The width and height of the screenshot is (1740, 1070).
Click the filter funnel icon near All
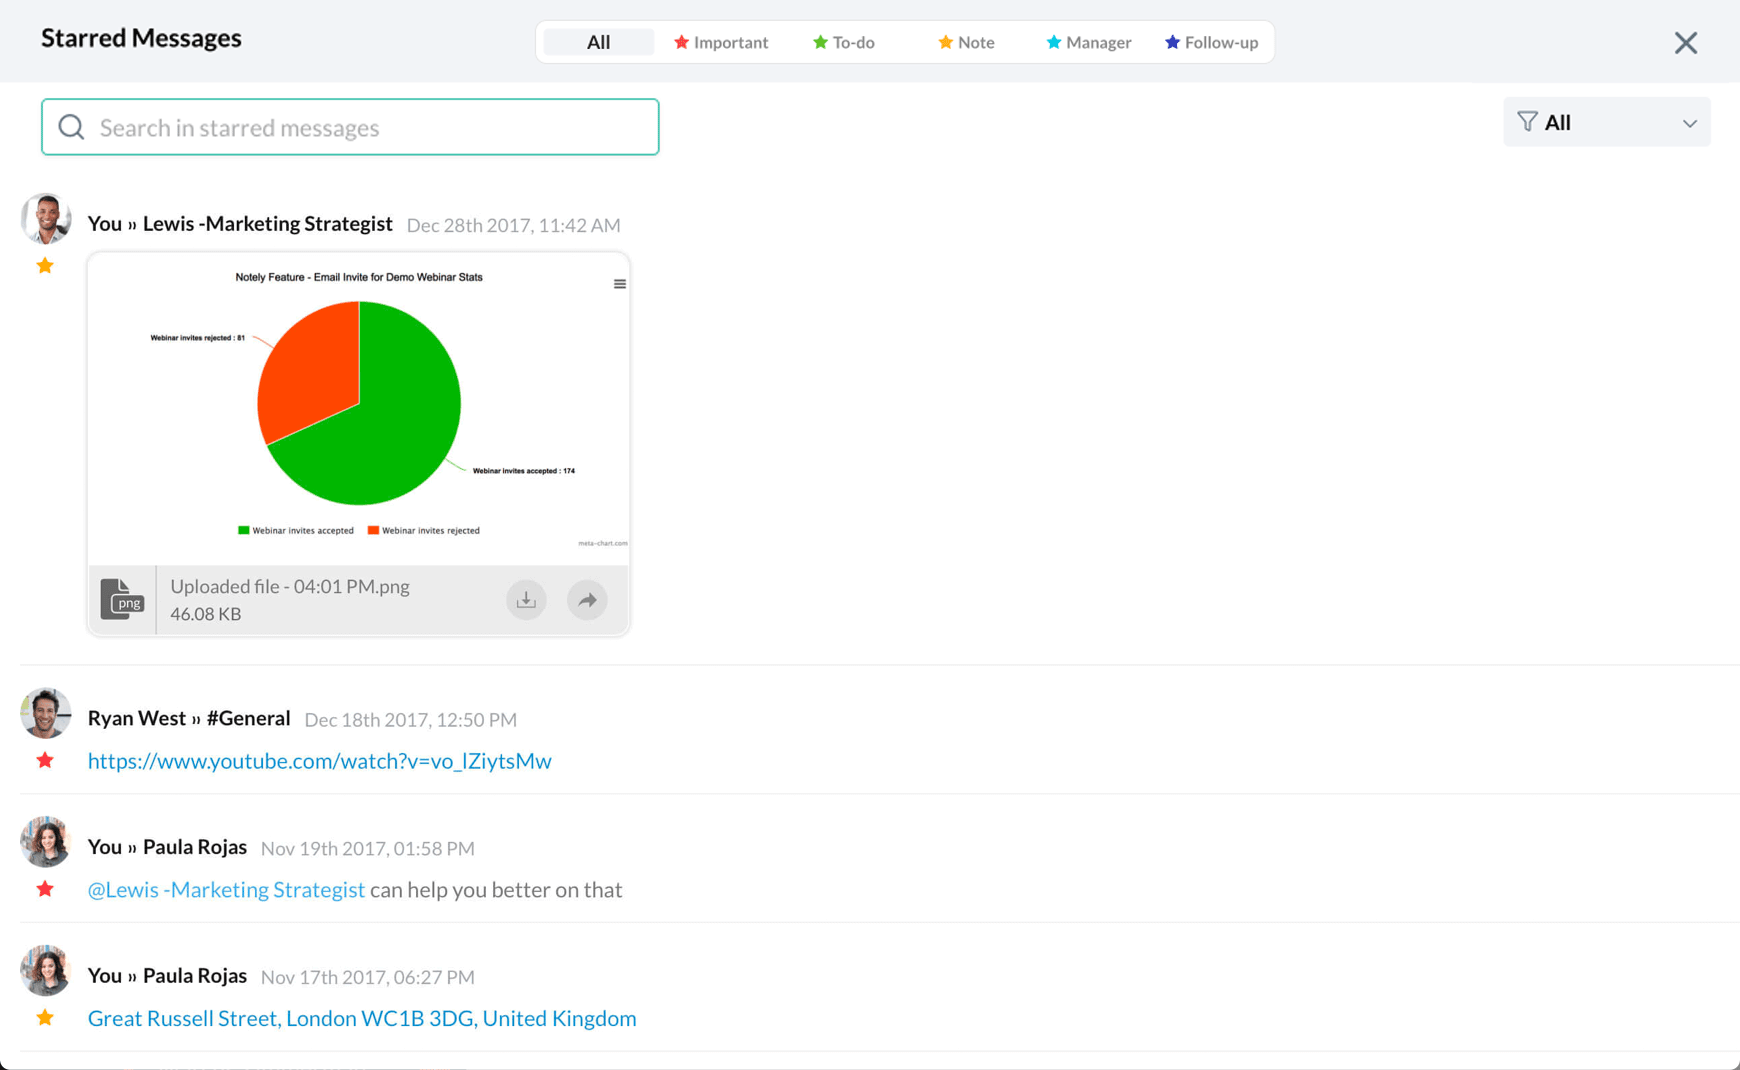click(1526, 121)
